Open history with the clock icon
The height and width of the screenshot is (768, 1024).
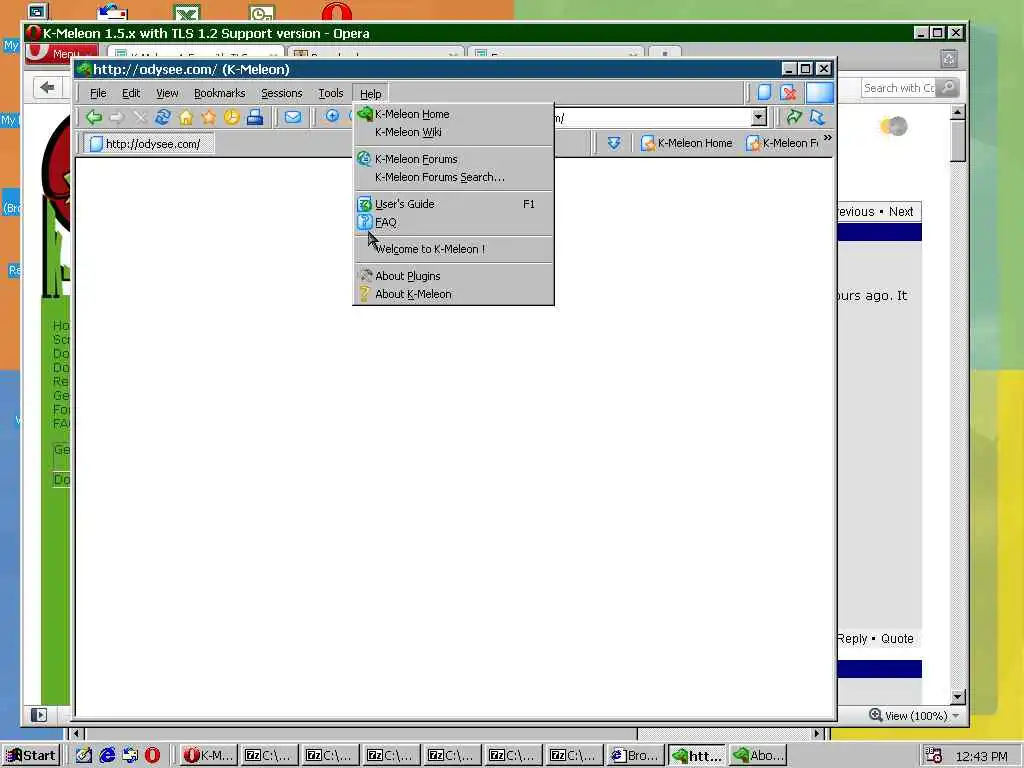[x=232, y=118]
